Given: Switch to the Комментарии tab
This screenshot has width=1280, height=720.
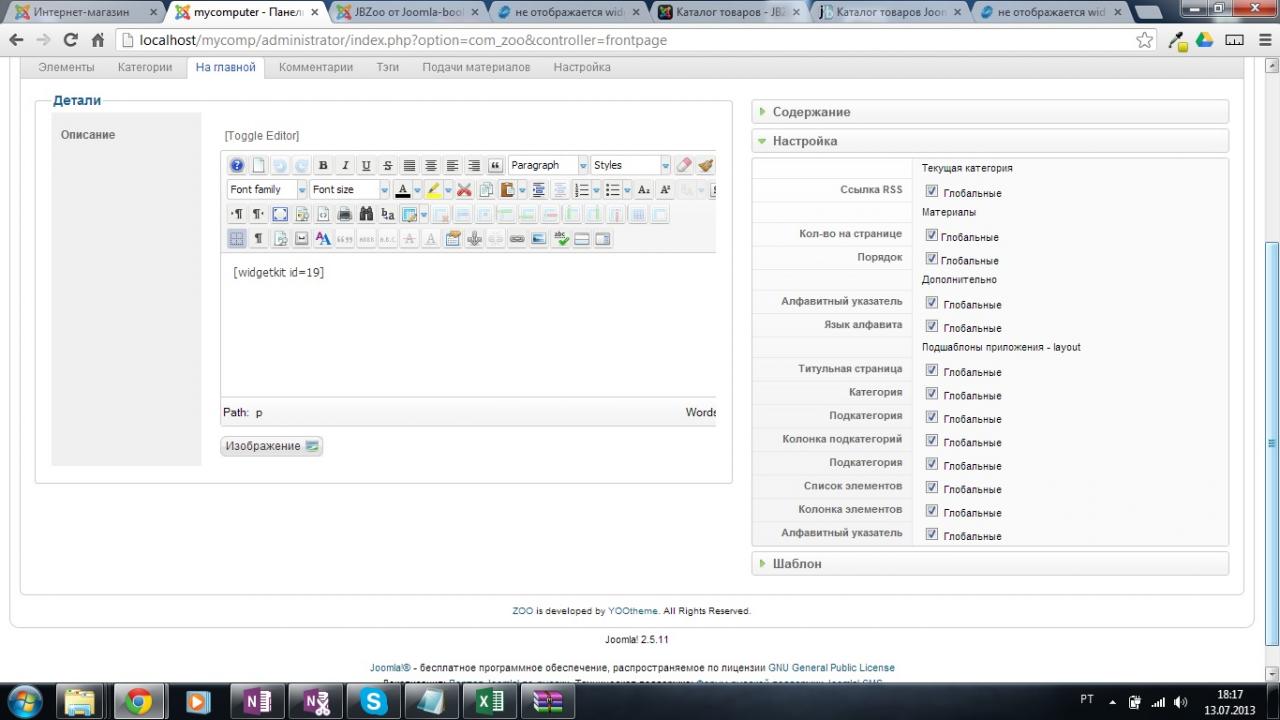Looking at the screenshot, I should click(x=316, y=67).
